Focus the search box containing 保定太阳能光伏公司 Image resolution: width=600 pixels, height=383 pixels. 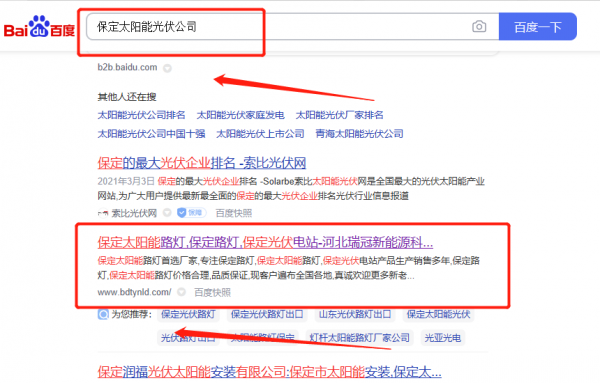tap(293, 26)
